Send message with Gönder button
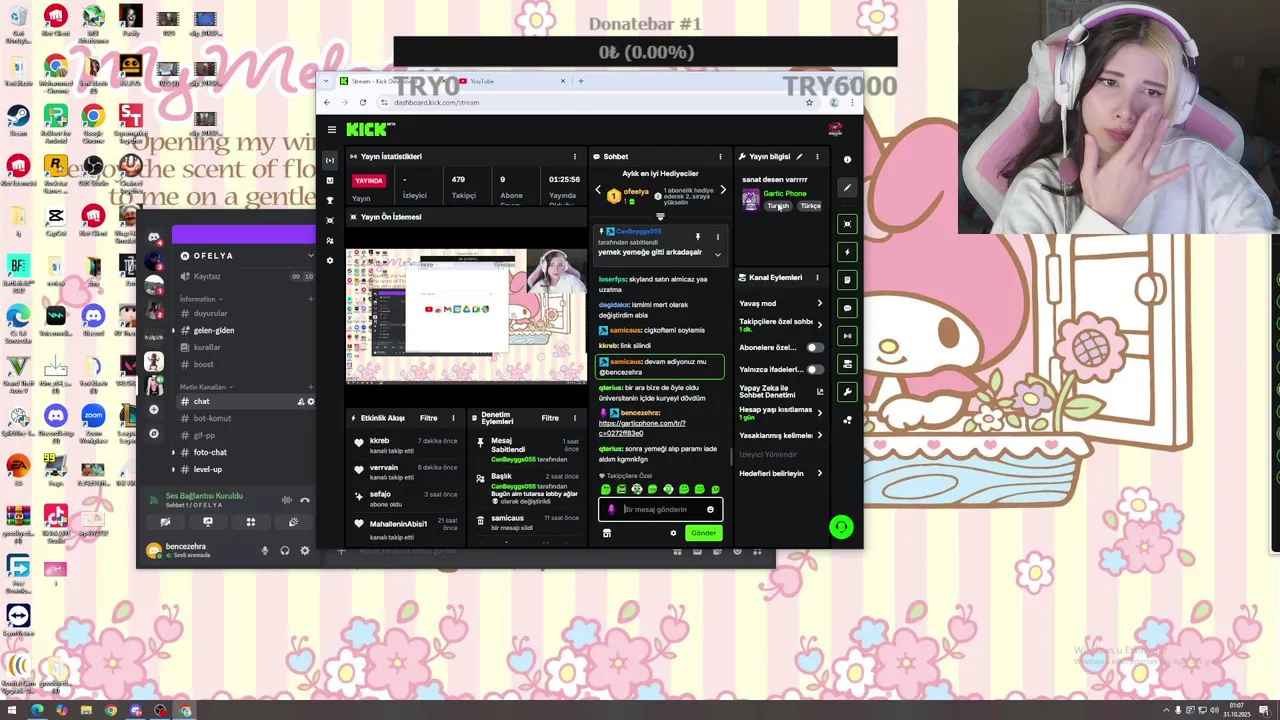 tap(703, 533)
